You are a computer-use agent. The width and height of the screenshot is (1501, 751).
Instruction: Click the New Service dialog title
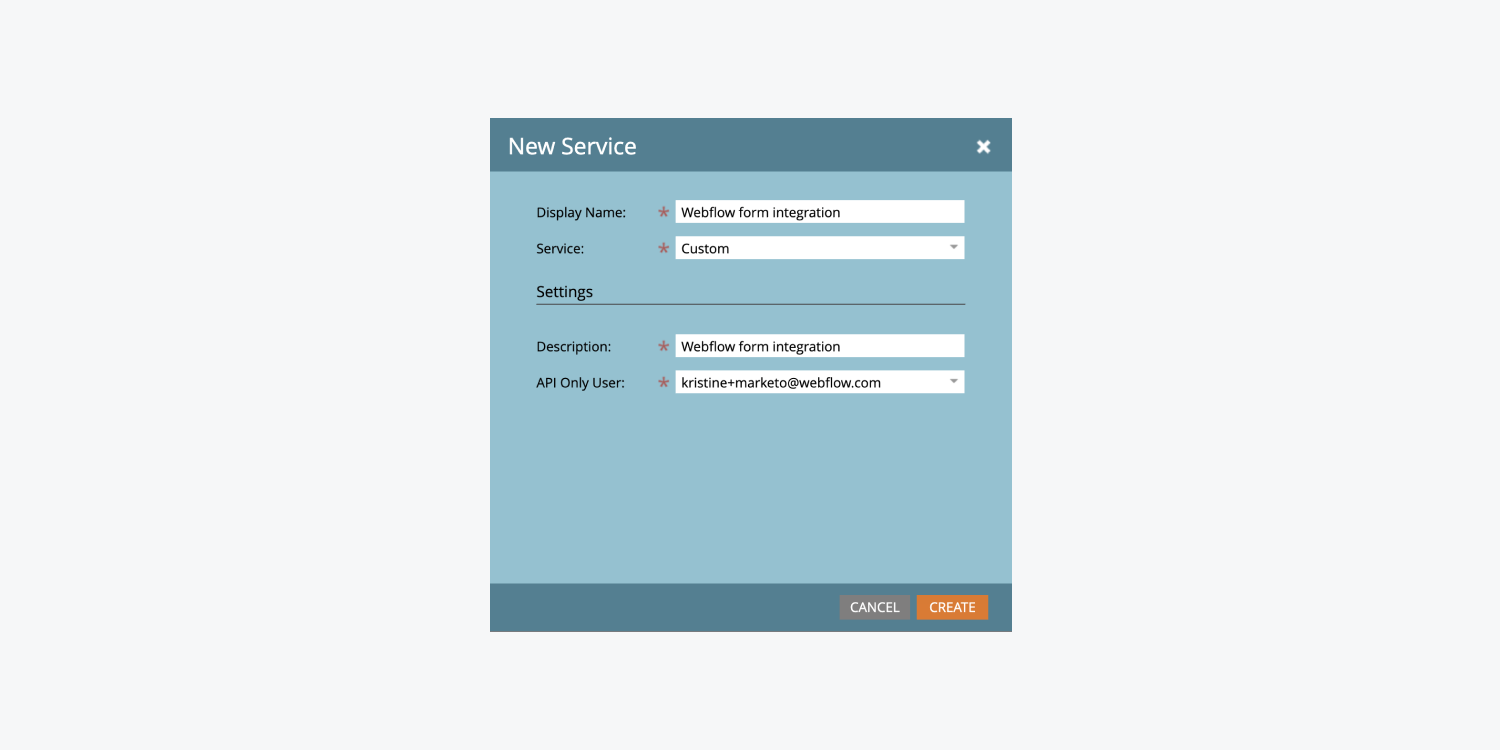572,146
